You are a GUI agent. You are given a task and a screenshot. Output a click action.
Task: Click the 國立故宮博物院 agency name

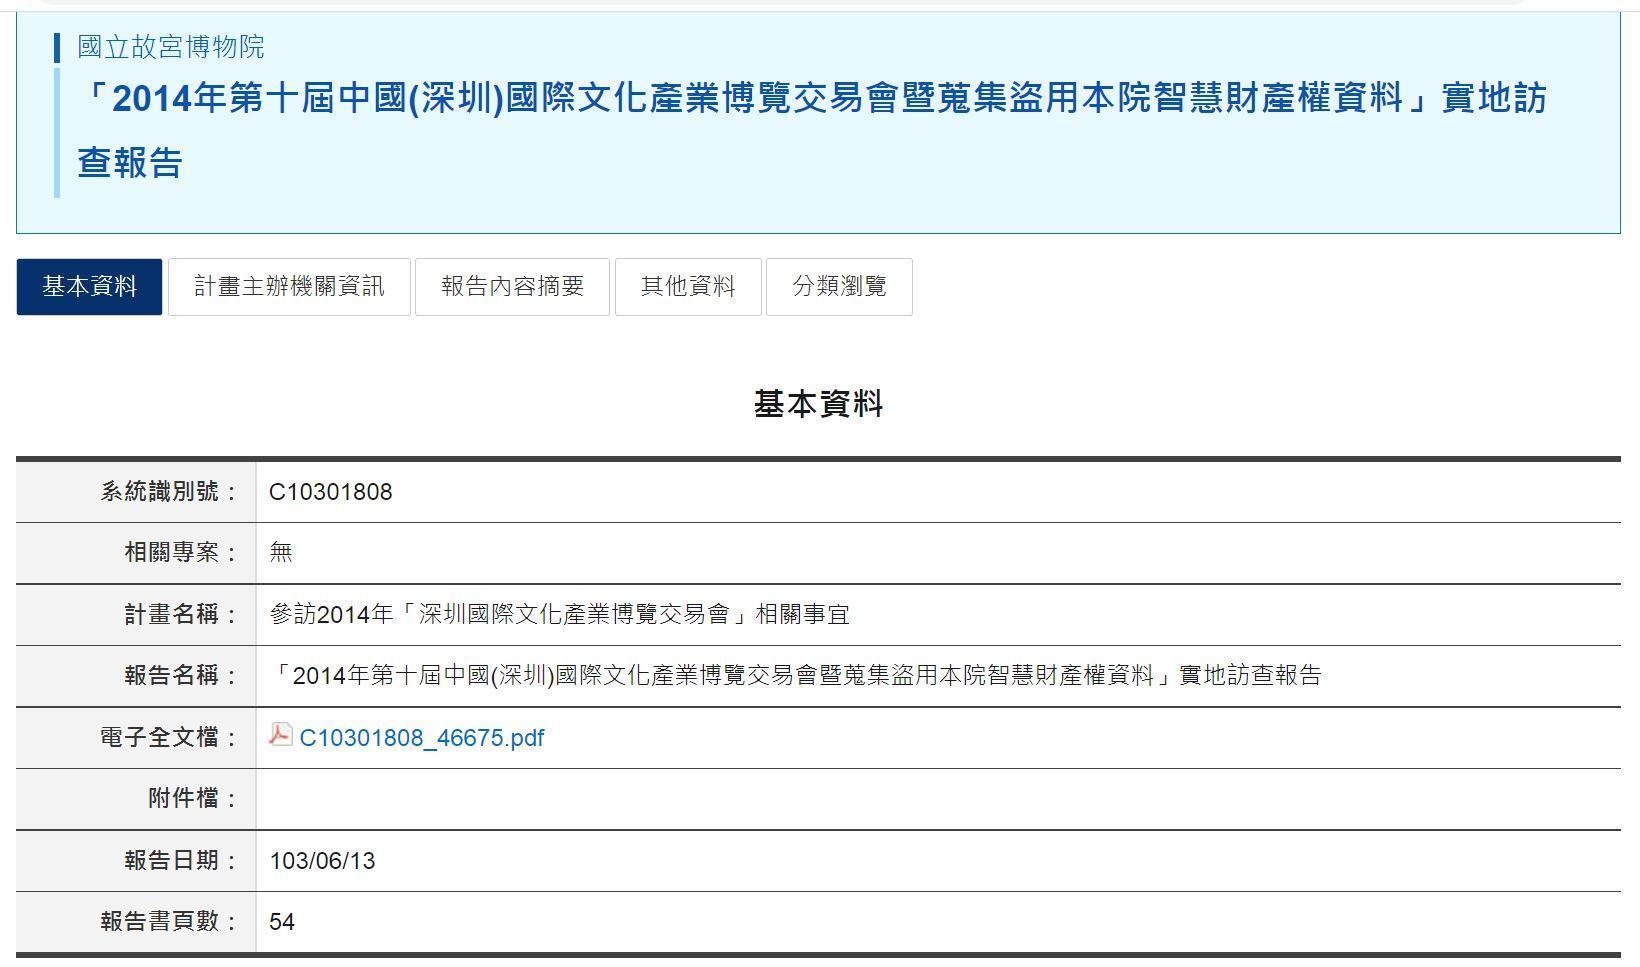click(171, 47)
